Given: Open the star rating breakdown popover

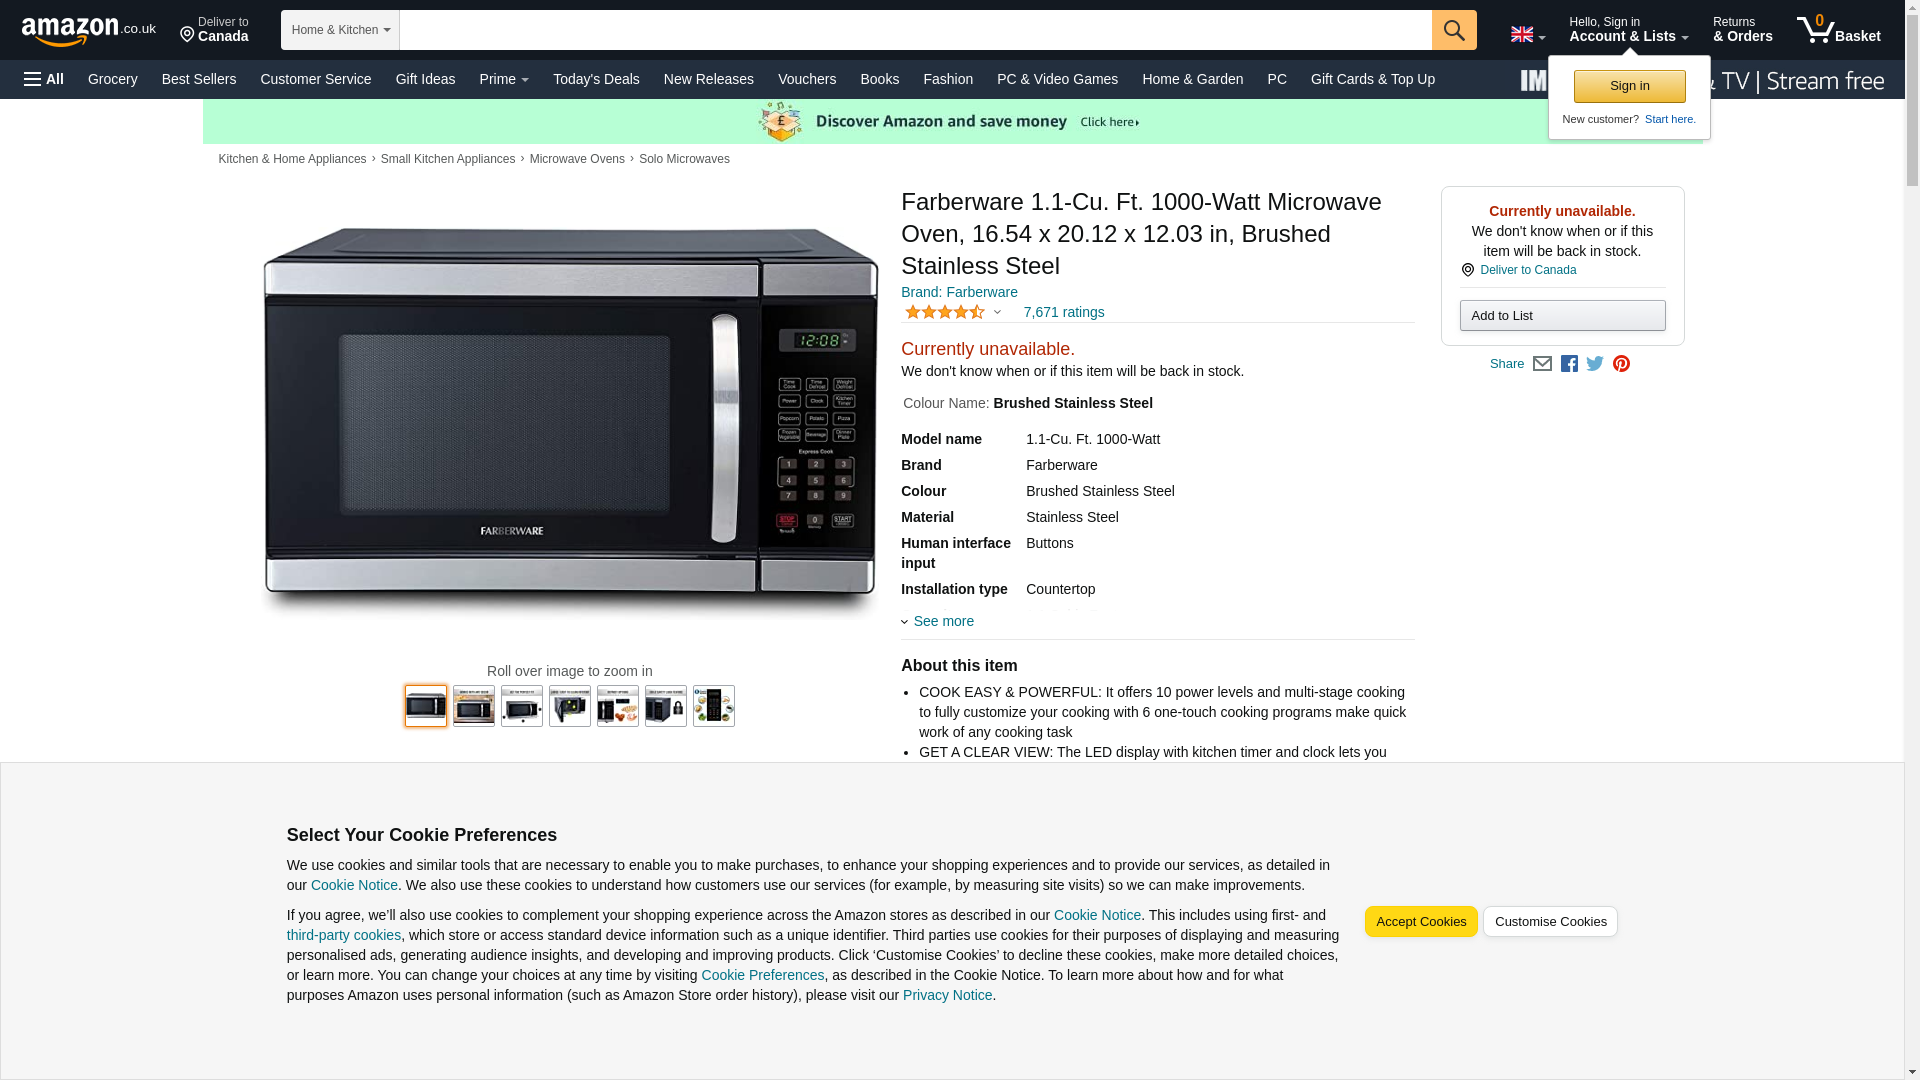Looking at the screenshot, I should tap(953, 312).
